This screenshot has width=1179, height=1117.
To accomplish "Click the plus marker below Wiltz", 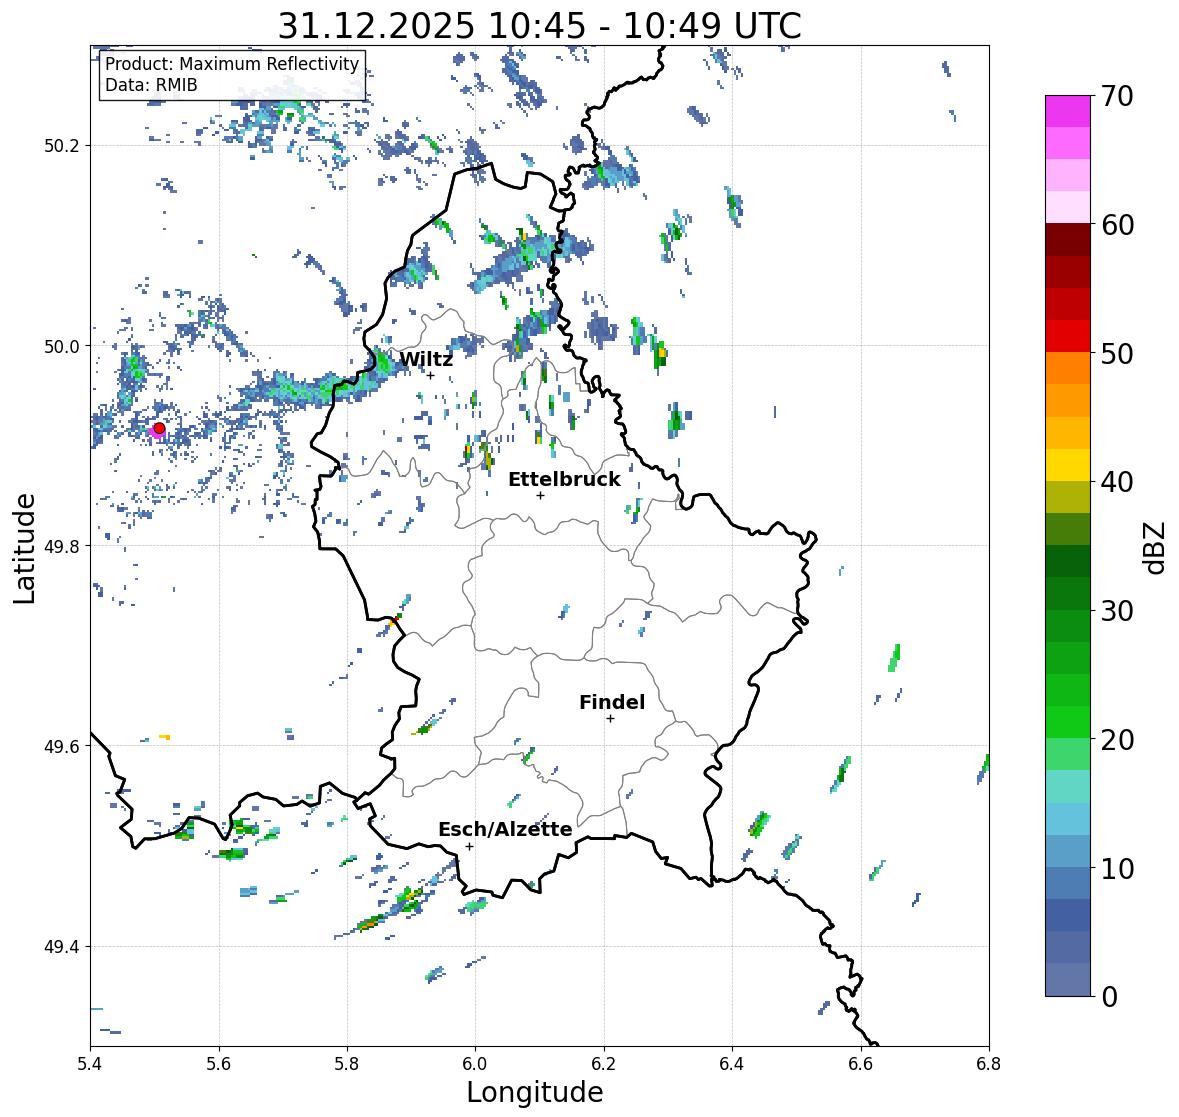I will [431, 376].
